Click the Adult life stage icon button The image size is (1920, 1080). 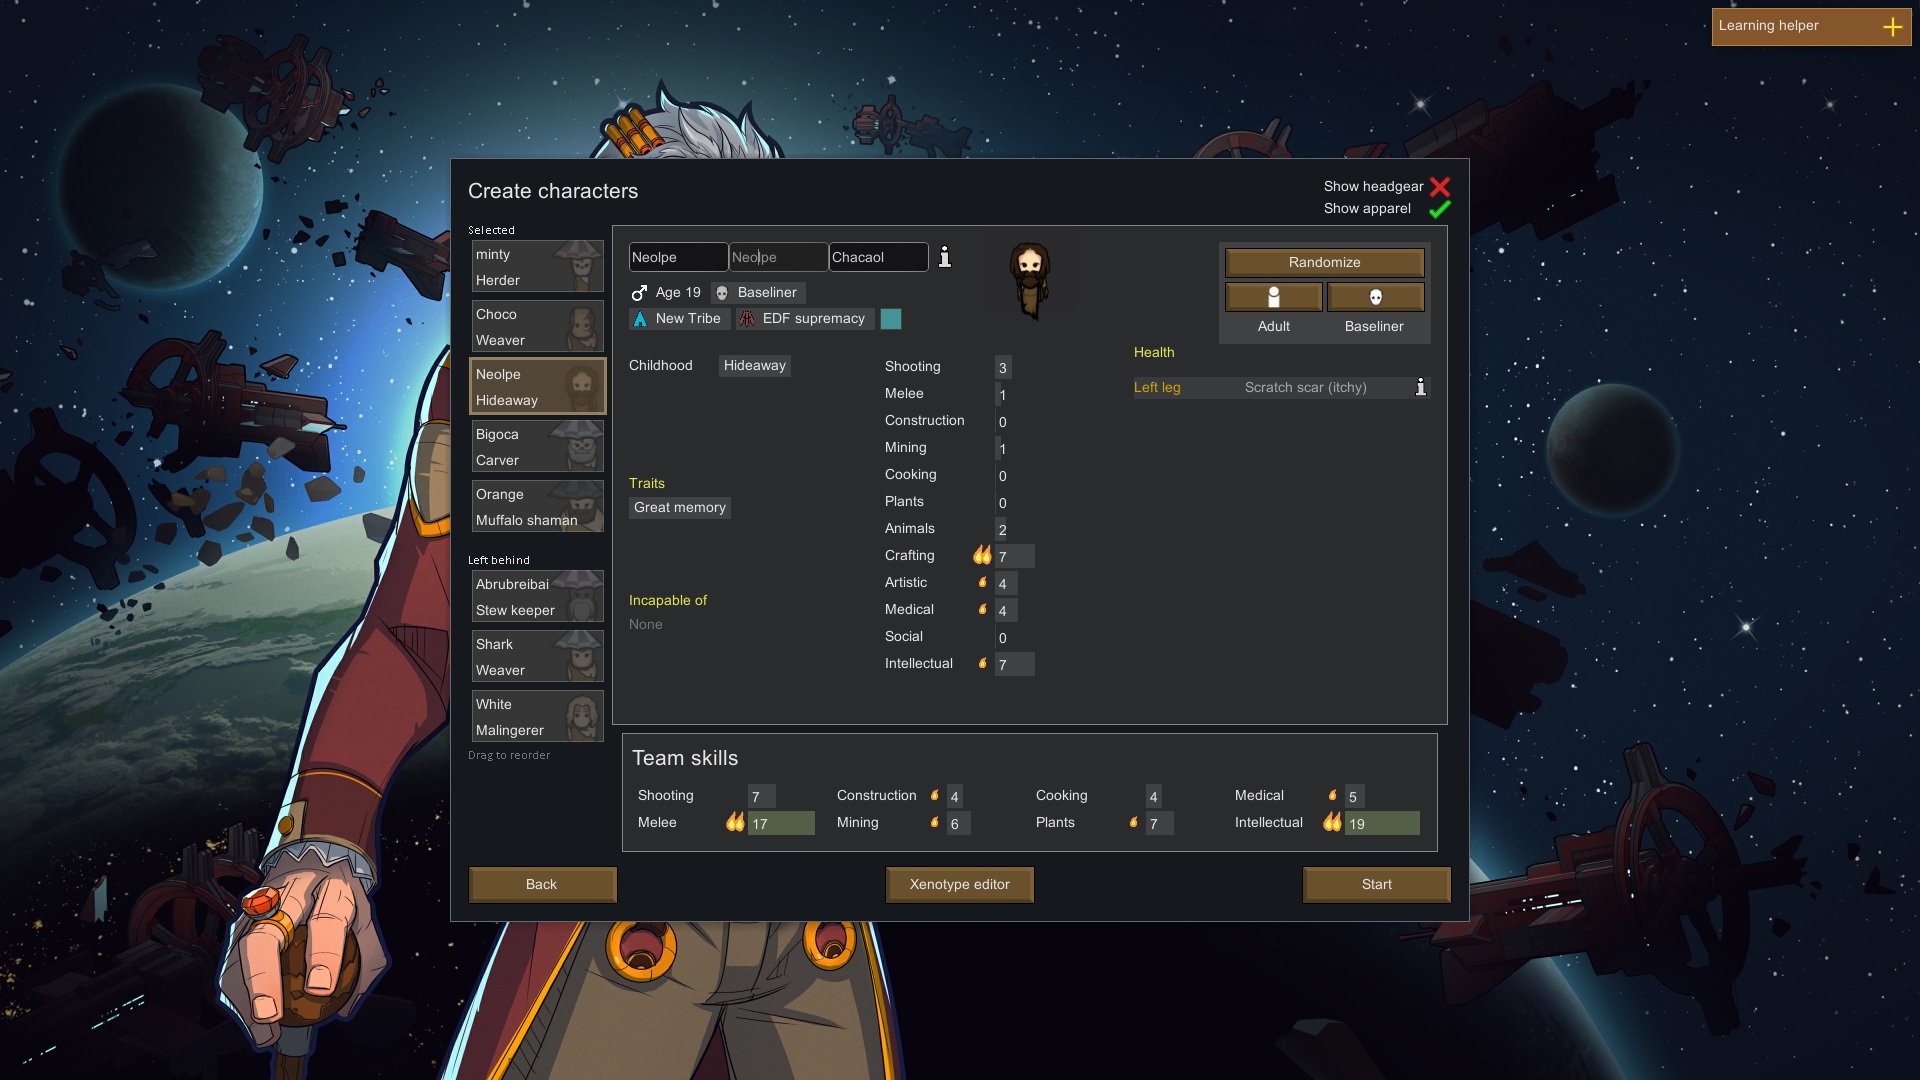pos(1273,297)
